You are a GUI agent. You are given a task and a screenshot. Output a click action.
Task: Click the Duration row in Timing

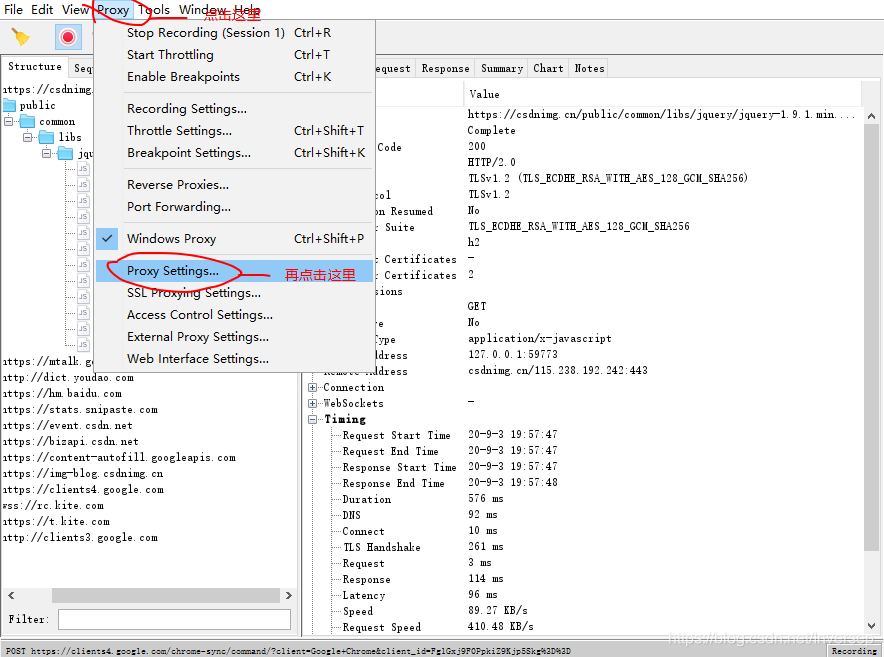[x=366, y=499]
